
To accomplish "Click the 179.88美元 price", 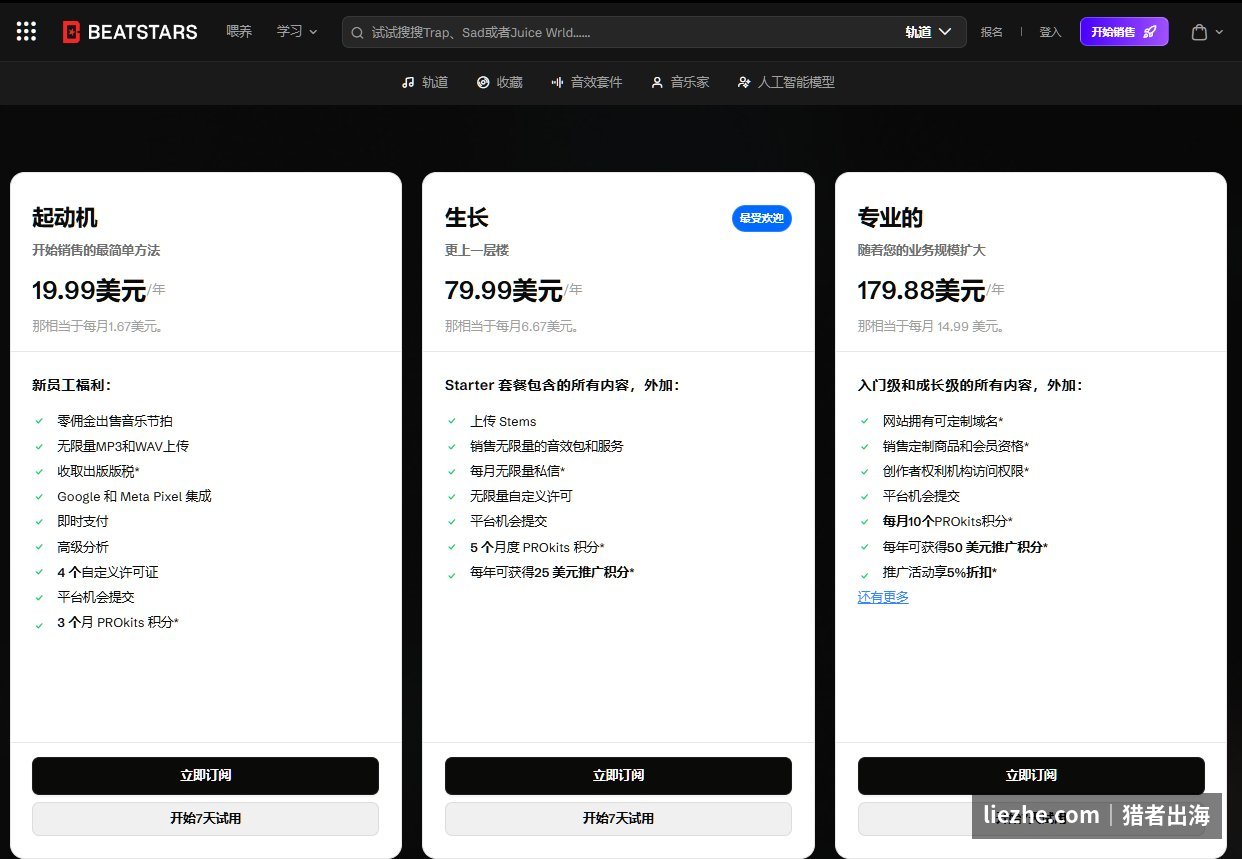I will 921,290.
